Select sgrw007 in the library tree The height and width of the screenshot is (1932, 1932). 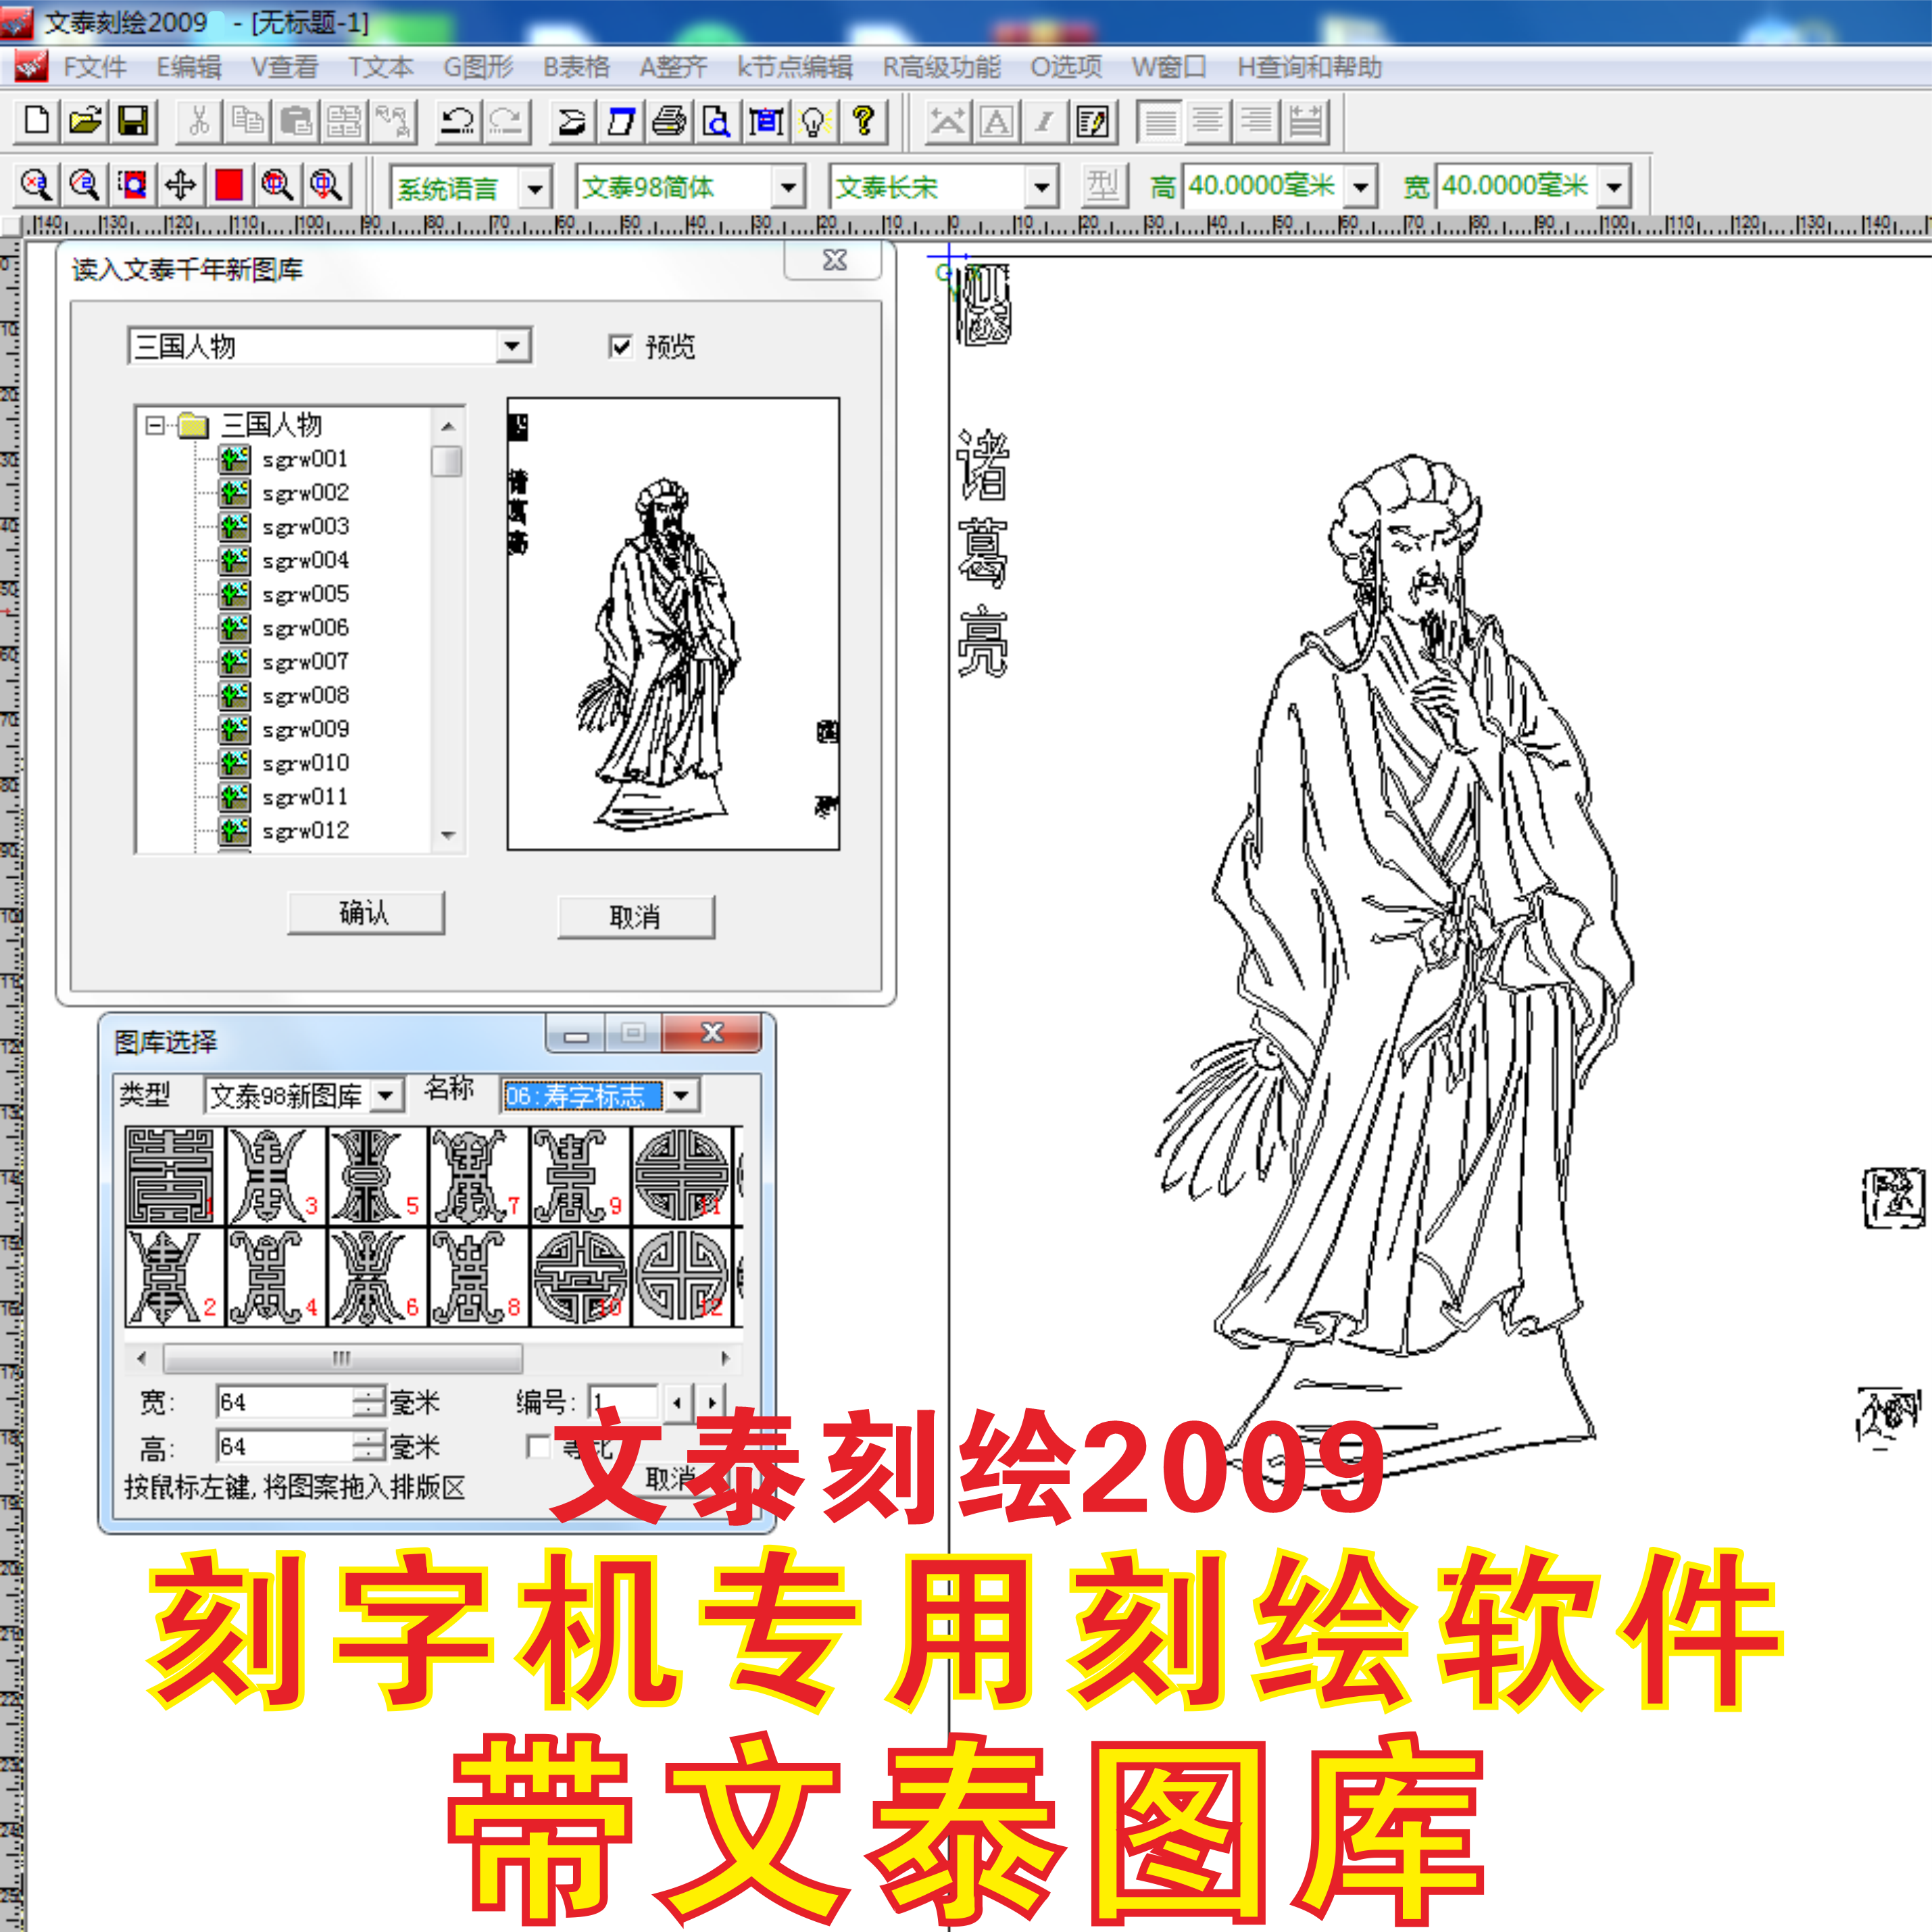pos(305,662)
